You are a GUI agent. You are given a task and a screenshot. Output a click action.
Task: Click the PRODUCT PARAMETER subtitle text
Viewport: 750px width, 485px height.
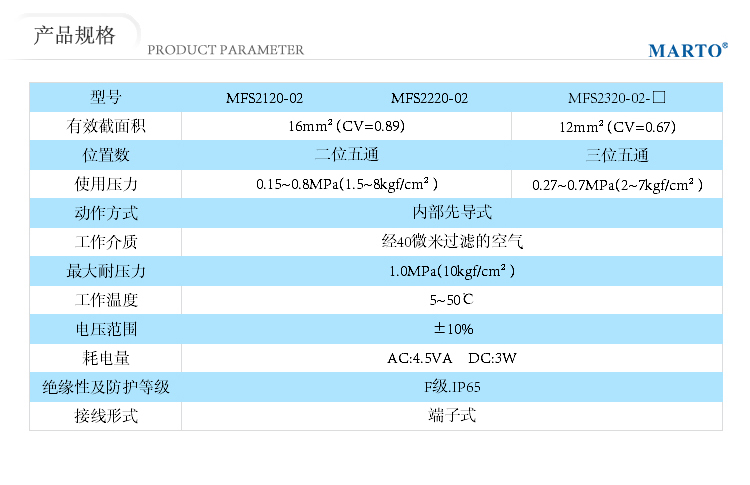pos(226,51)
